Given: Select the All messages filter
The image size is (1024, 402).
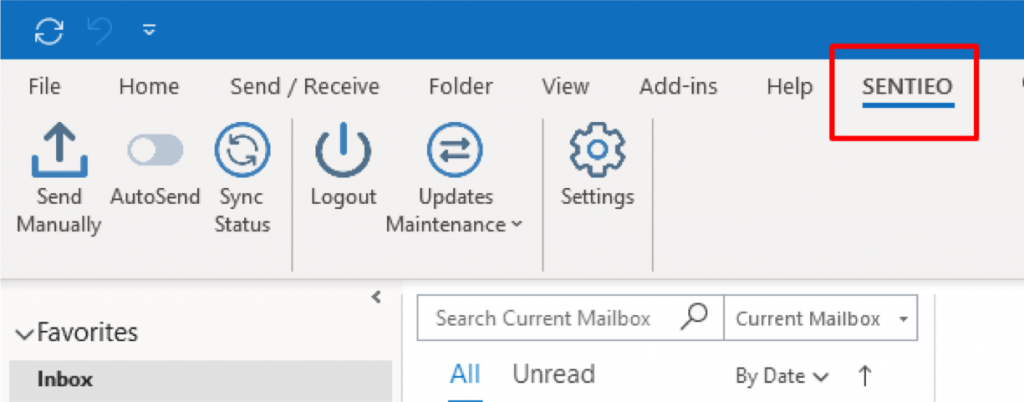Looking at the screenshot, I should pos(465,375).
